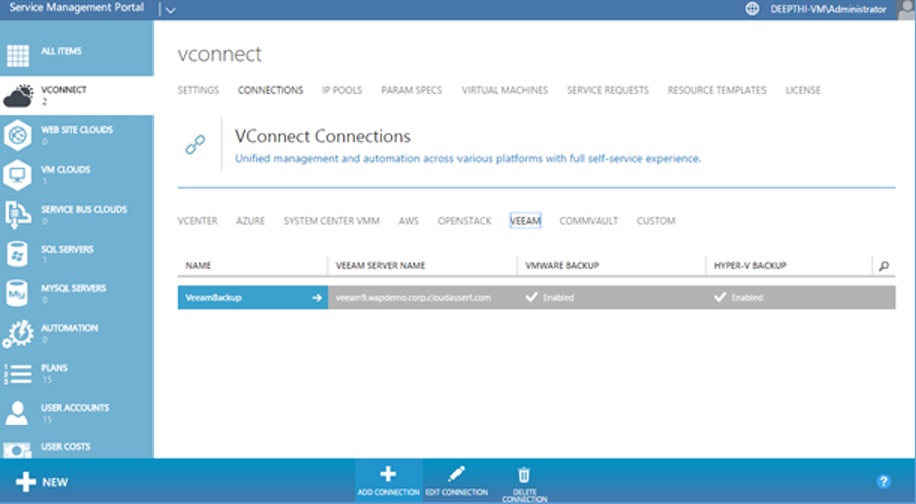This screenshot has height=504, width=916.
Task: Click the search magnifier icon in table header
Action: pos(884,266)
